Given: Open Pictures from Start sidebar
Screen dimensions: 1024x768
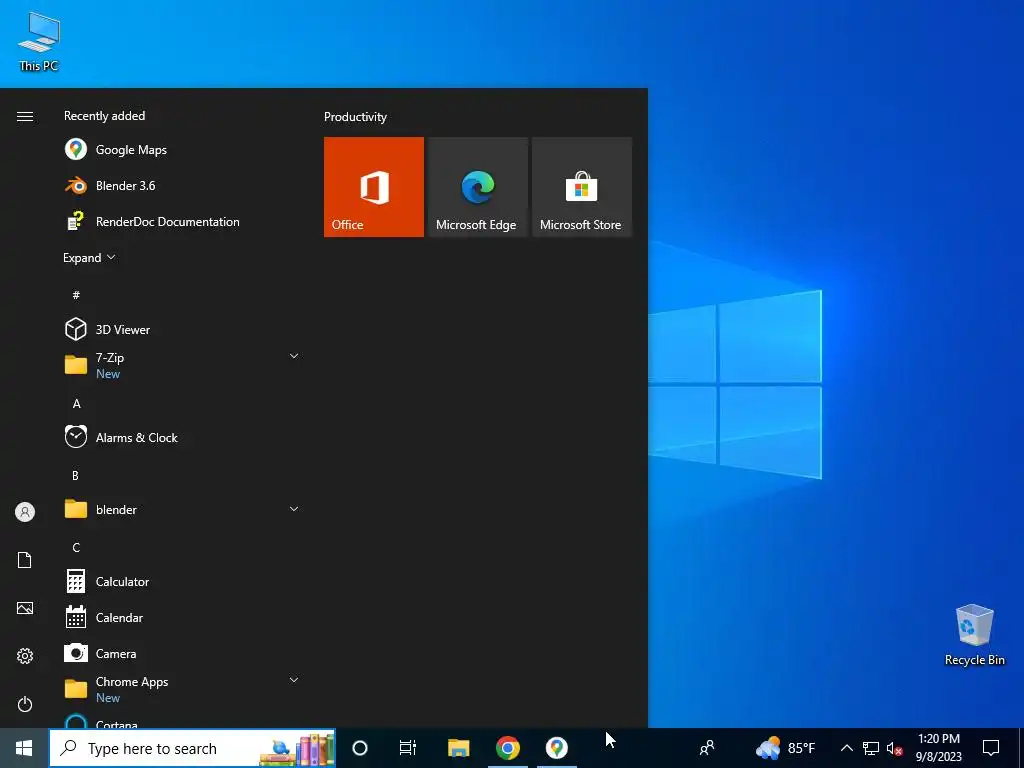Looking at the screenshot, I should point(25,608).
